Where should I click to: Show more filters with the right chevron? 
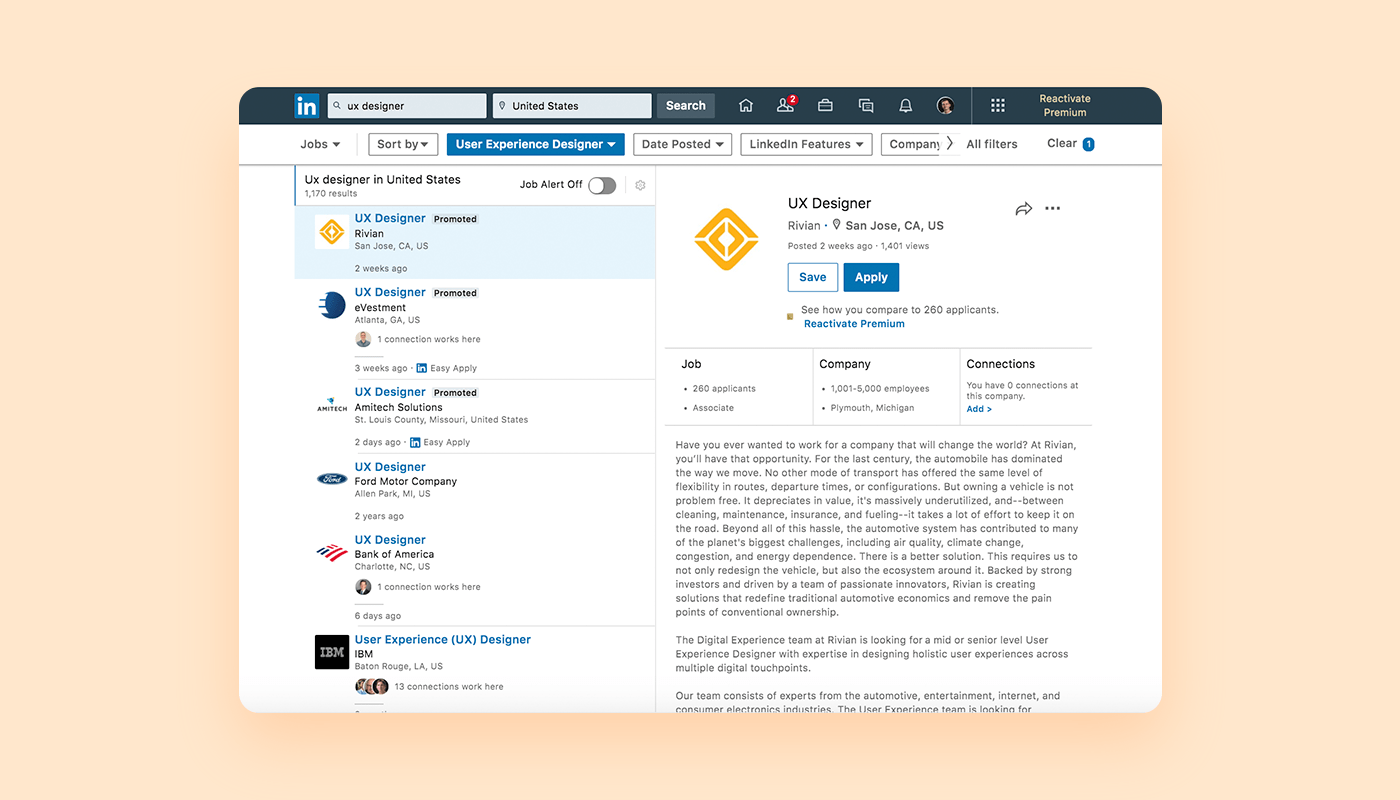coord(950,144)
